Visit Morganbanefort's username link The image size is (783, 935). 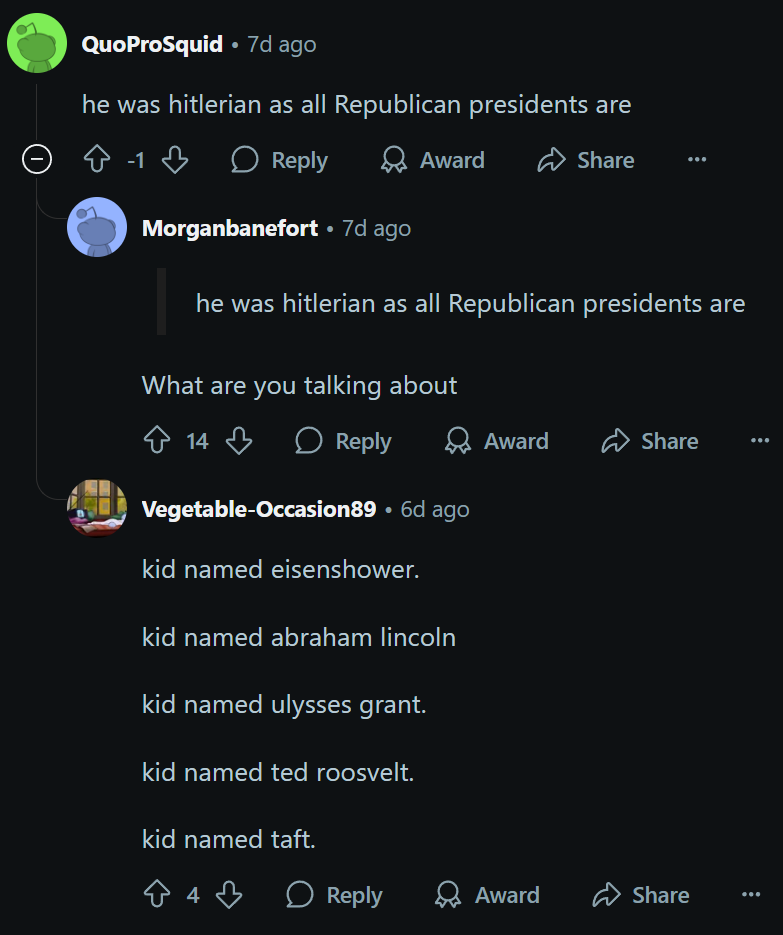coord(230,228)
